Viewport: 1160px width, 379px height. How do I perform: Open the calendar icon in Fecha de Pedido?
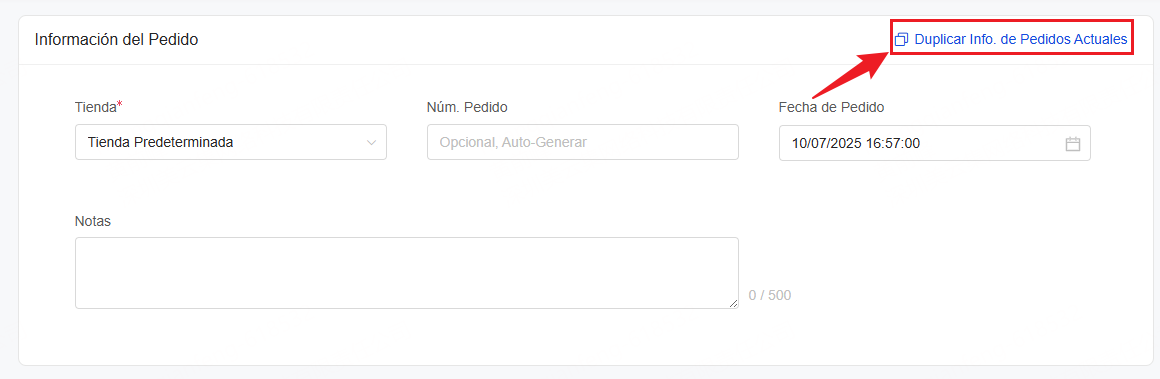[1073, 144]
